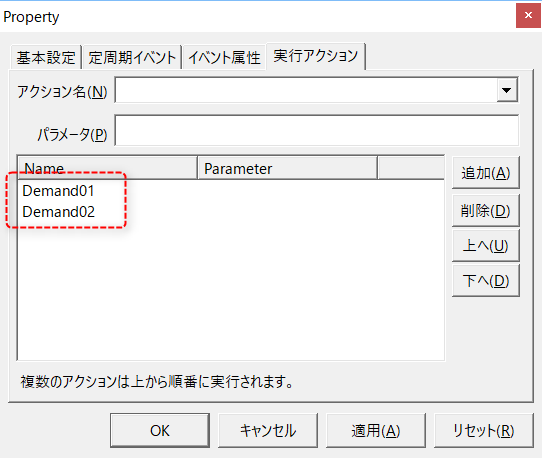Click the 削除(D) button
The width and height of the screenshot is (542, 458).
[486, 211]
